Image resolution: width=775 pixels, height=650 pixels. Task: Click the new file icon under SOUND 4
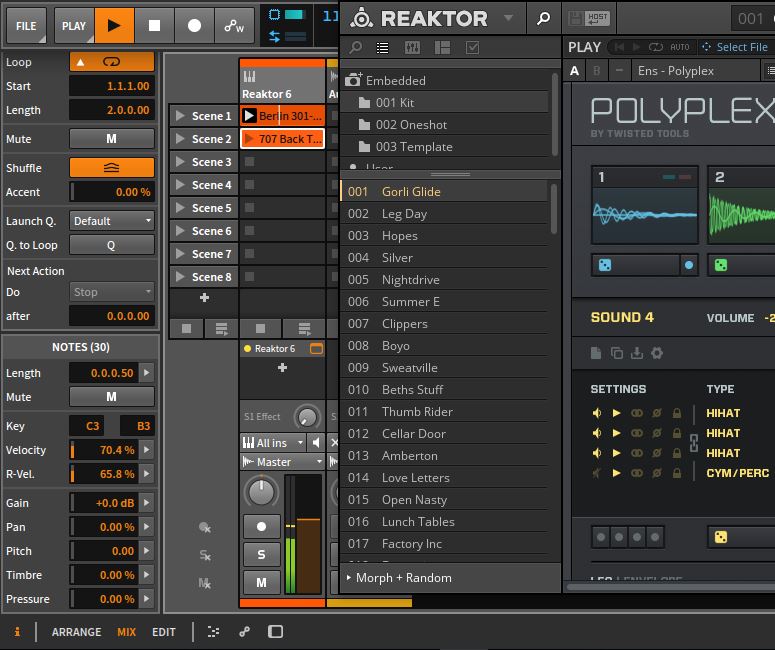[x=596, y=353]
